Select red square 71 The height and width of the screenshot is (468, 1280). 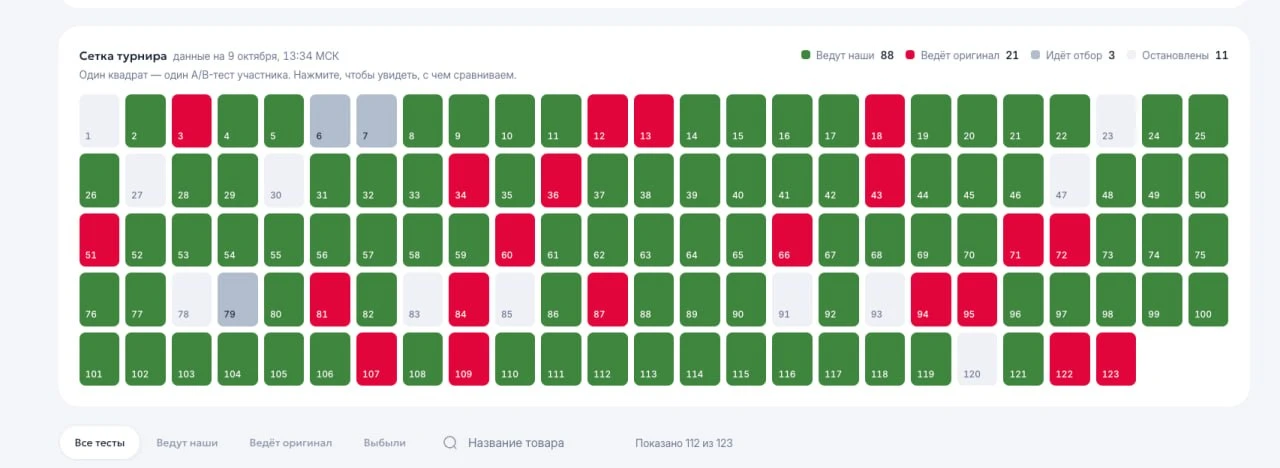click(1023, 240)
